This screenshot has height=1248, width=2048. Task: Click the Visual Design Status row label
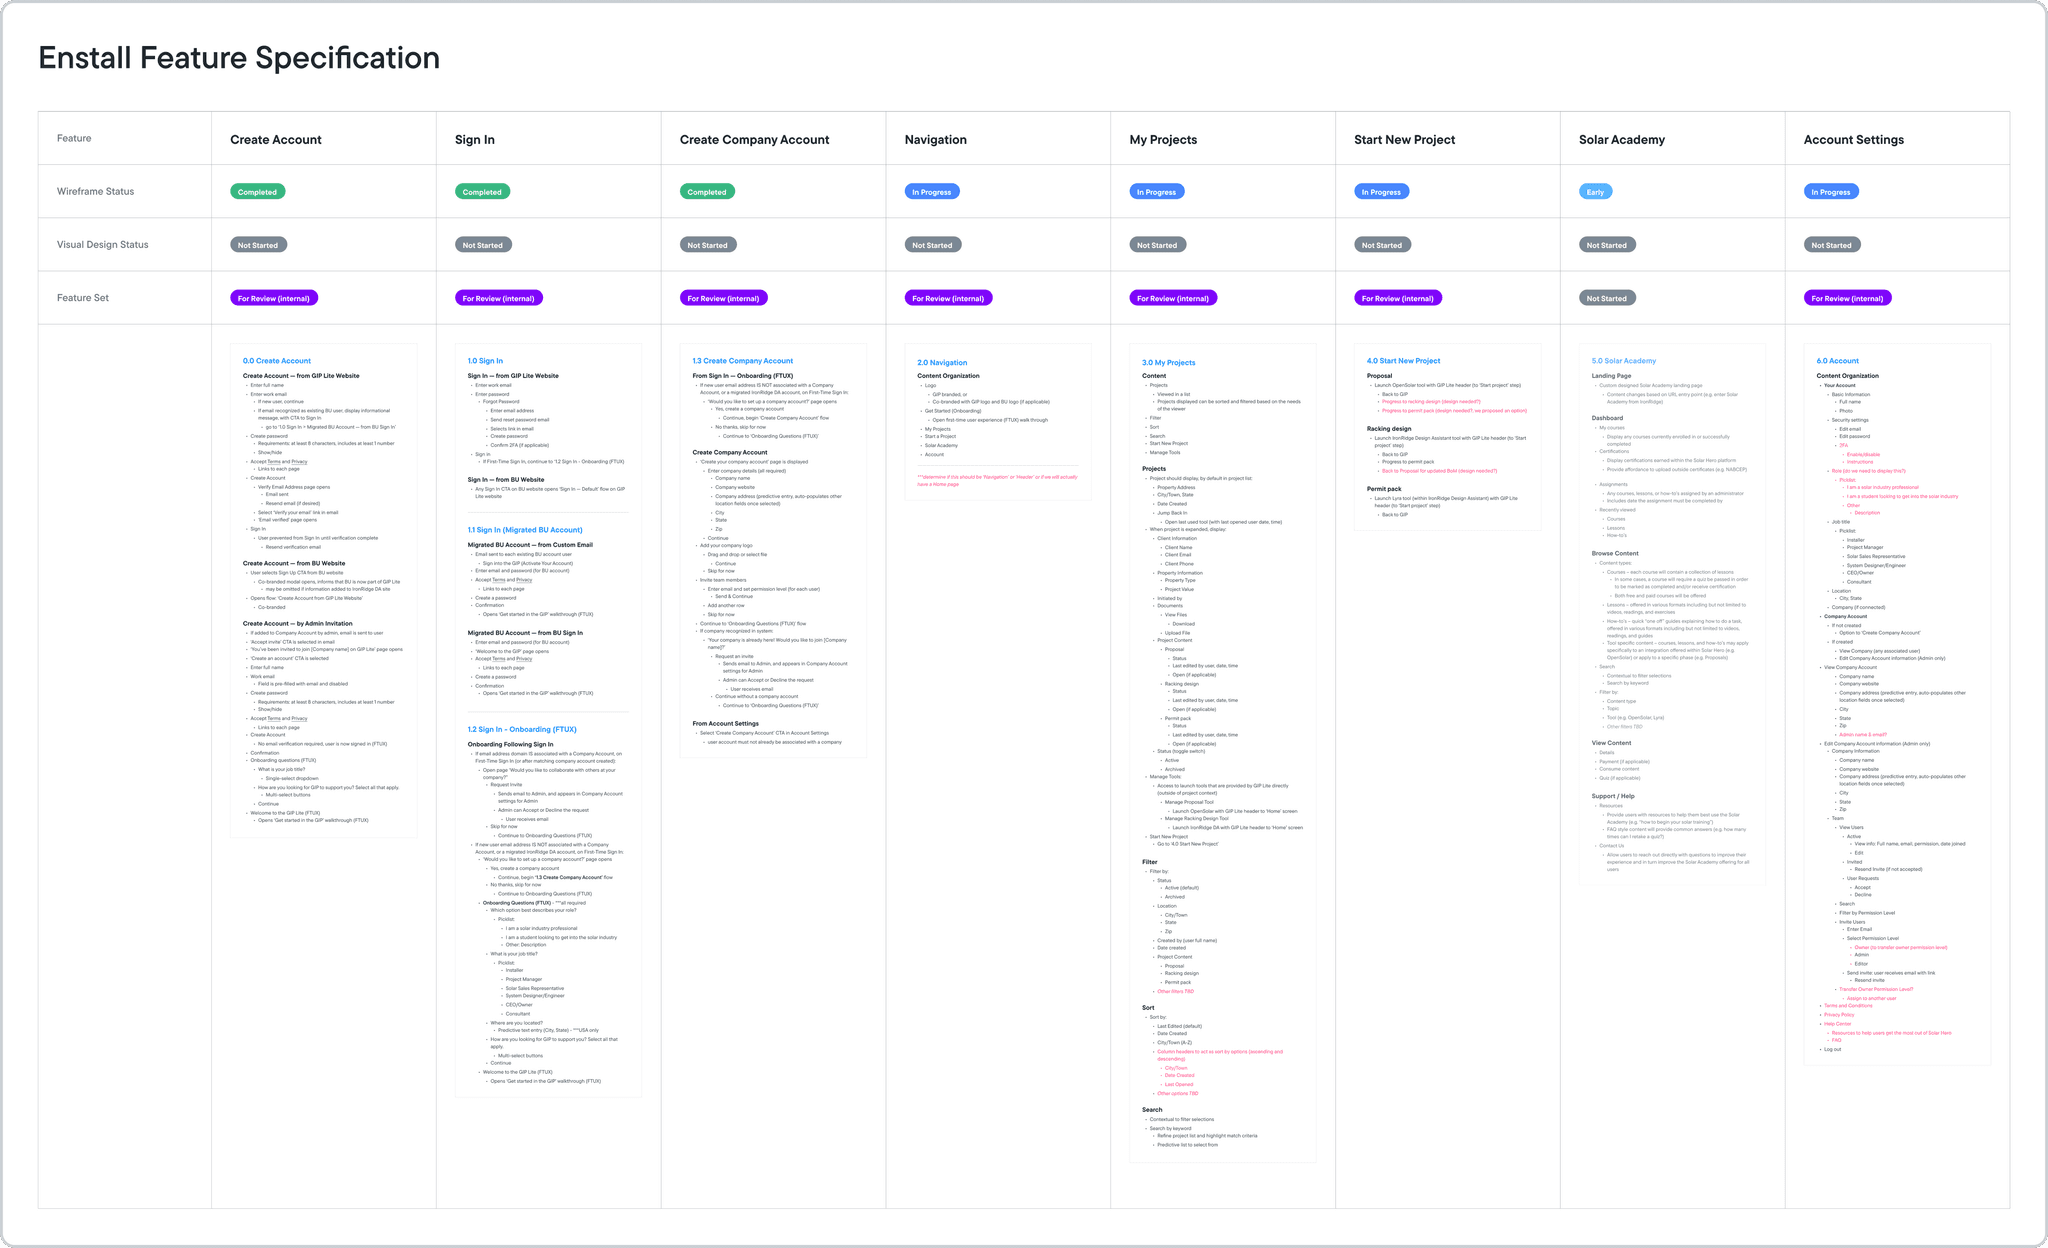coord(102,244)
